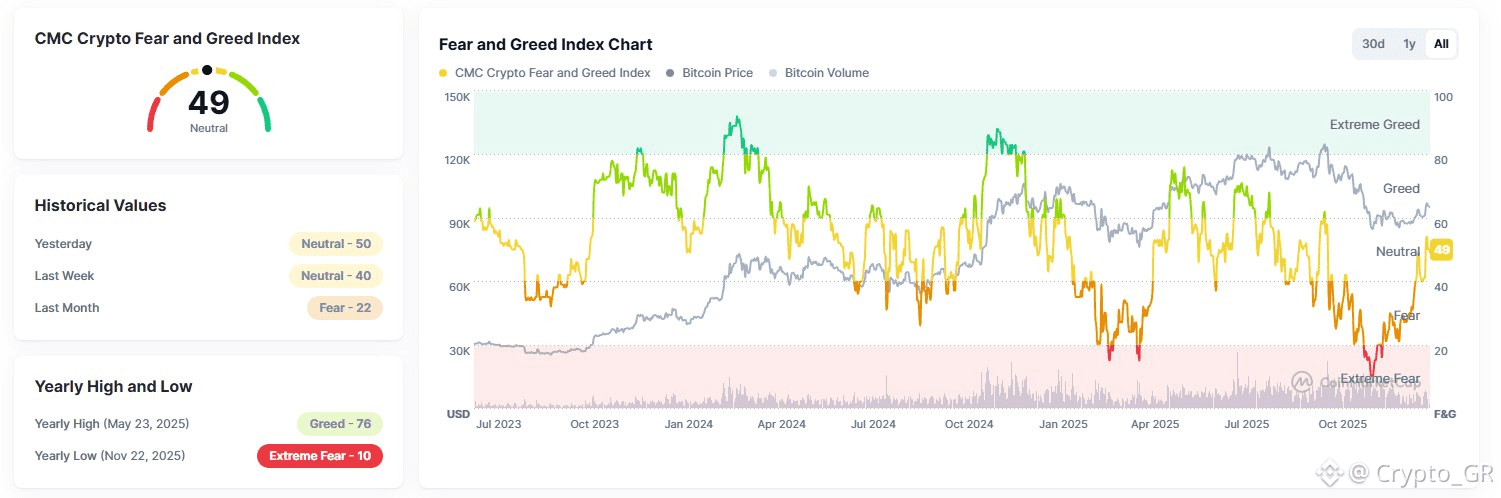The height and width of the screenshot is (498, 1501).
Task: Toggle the Bitcoin Price series label
Action: (x=718, y=73)
